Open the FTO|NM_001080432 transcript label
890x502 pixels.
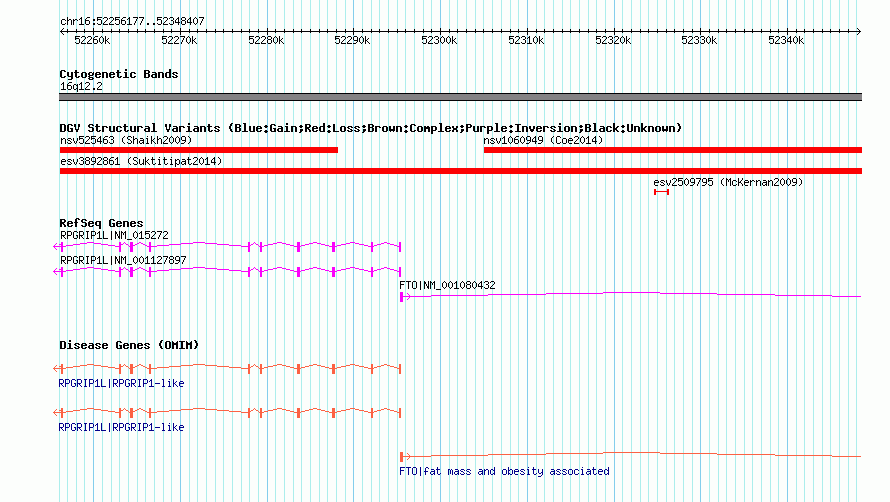447,285
